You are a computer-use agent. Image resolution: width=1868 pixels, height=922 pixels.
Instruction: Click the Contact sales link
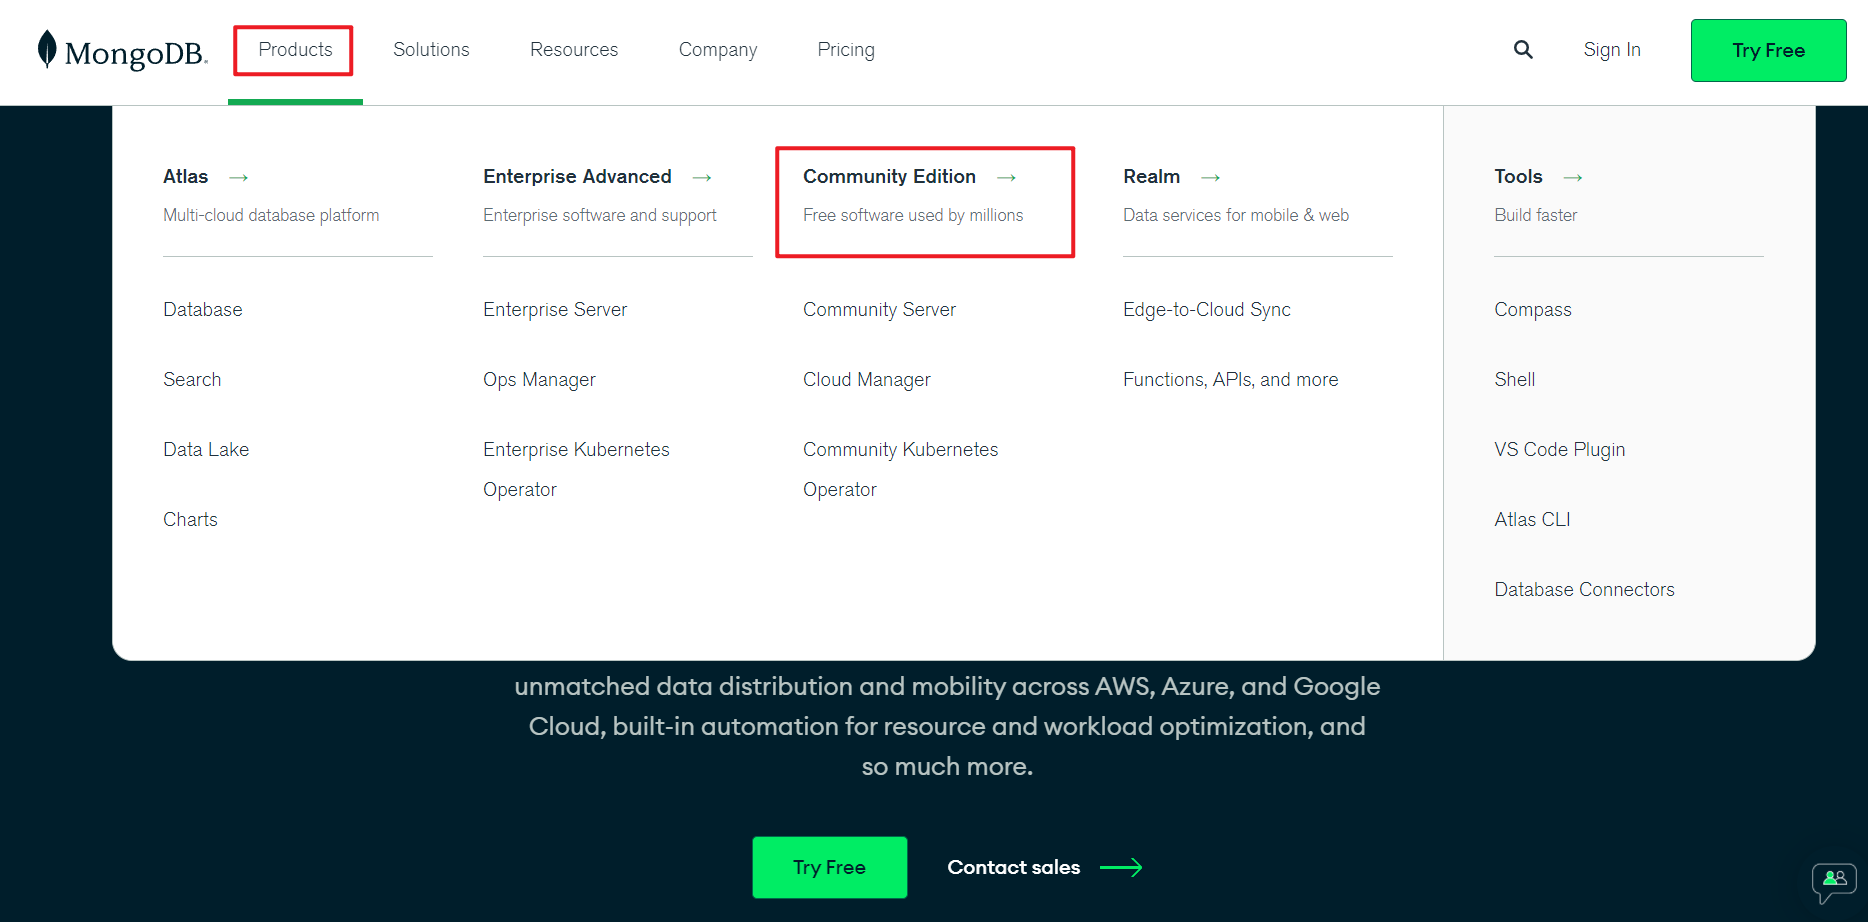(1014, 867)
